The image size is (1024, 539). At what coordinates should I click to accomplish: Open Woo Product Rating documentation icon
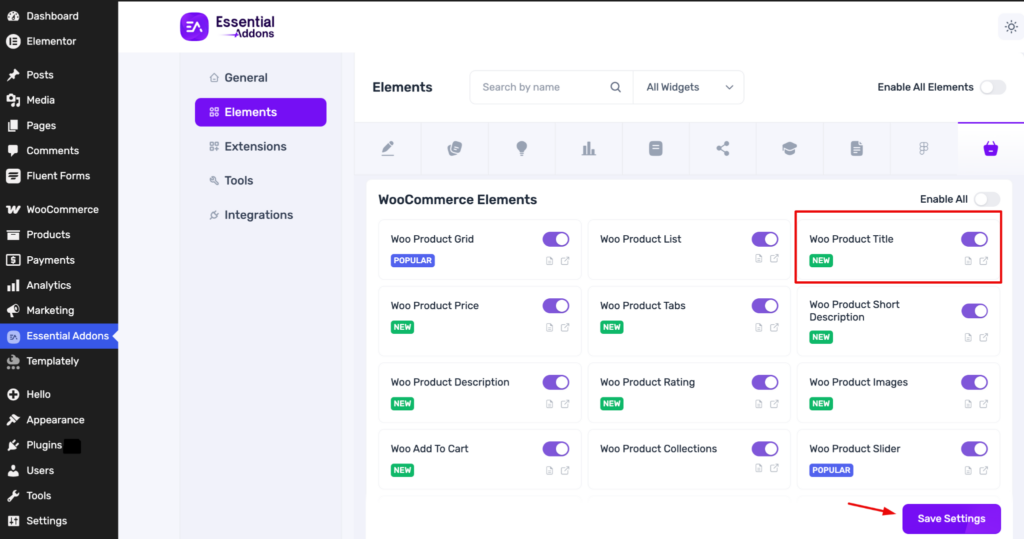pyautogui.click(x=758, y=404)
